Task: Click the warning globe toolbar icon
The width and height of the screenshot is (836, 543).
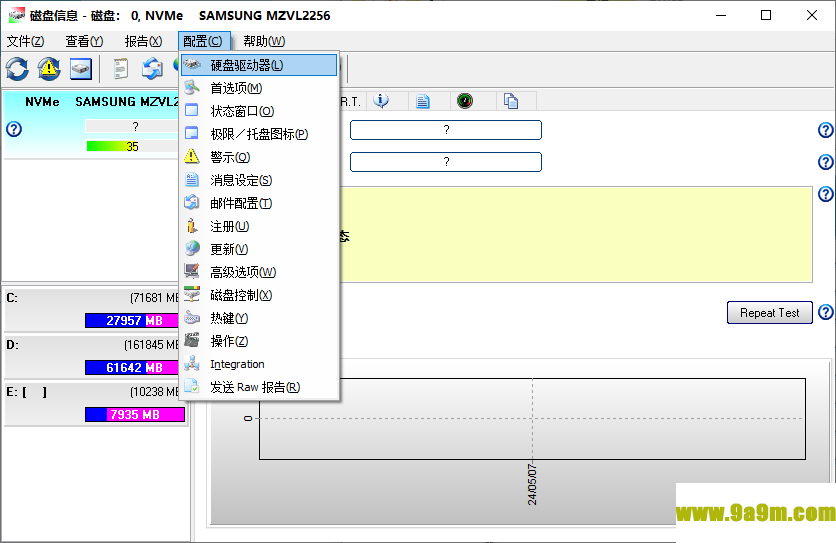Action: 49,69
